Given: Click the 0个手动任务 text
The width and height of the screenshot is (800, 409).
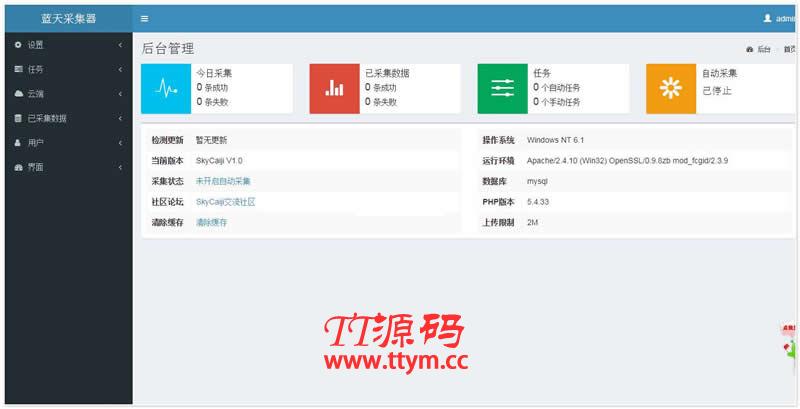Looking at the screenshot, I should click(x=557, y=102).
